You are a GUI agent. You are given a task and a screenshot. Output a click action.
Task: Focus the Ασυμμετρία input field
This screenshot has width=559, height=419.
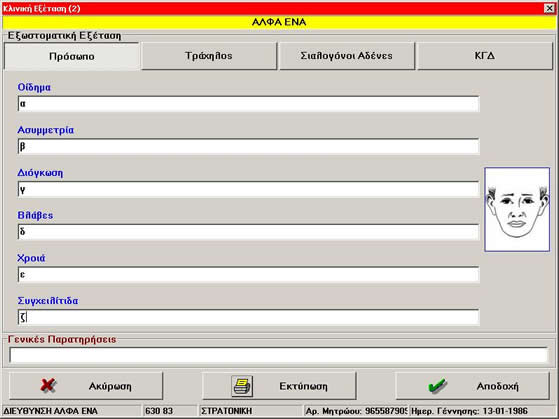pyautogui.click(x=248, y=146)
